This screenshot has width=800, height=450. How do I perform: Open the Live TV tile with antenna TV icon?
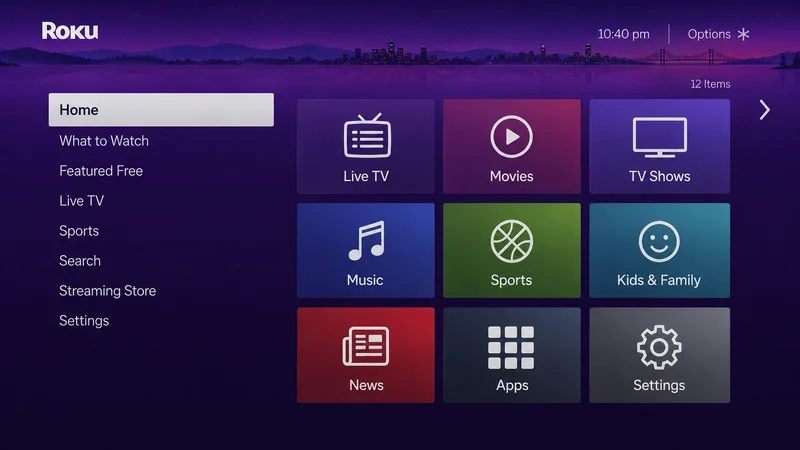pyautogui.click(x=366, y=146)
